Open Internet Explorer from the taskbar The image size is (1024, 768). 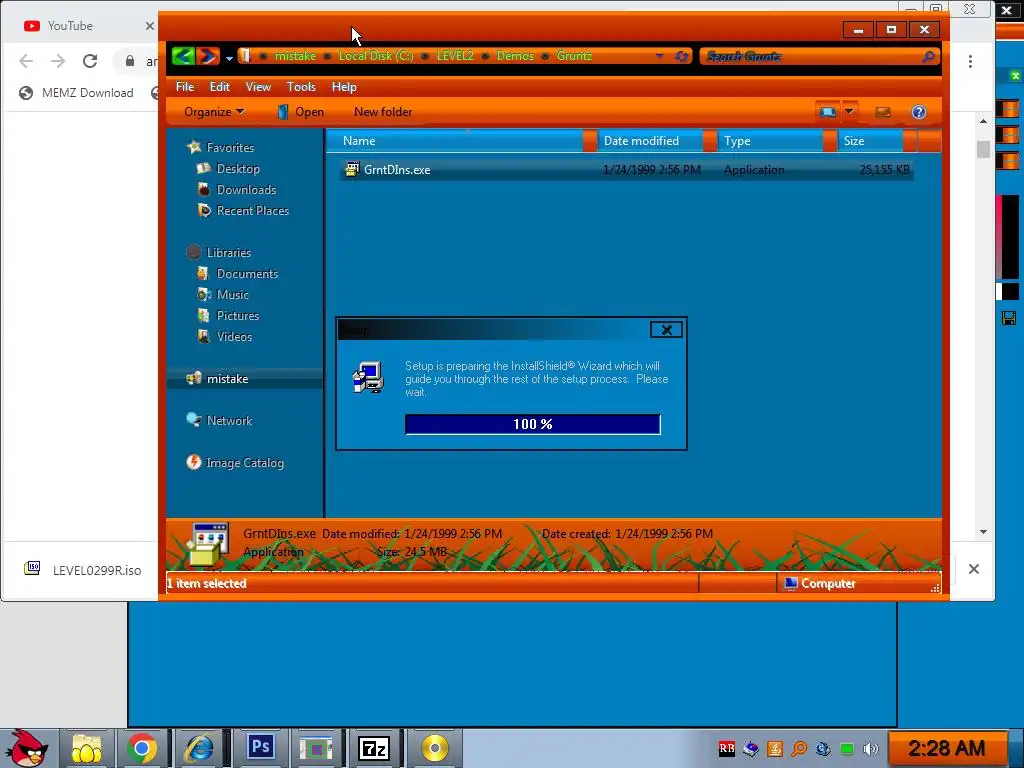(x=199, y=748)
